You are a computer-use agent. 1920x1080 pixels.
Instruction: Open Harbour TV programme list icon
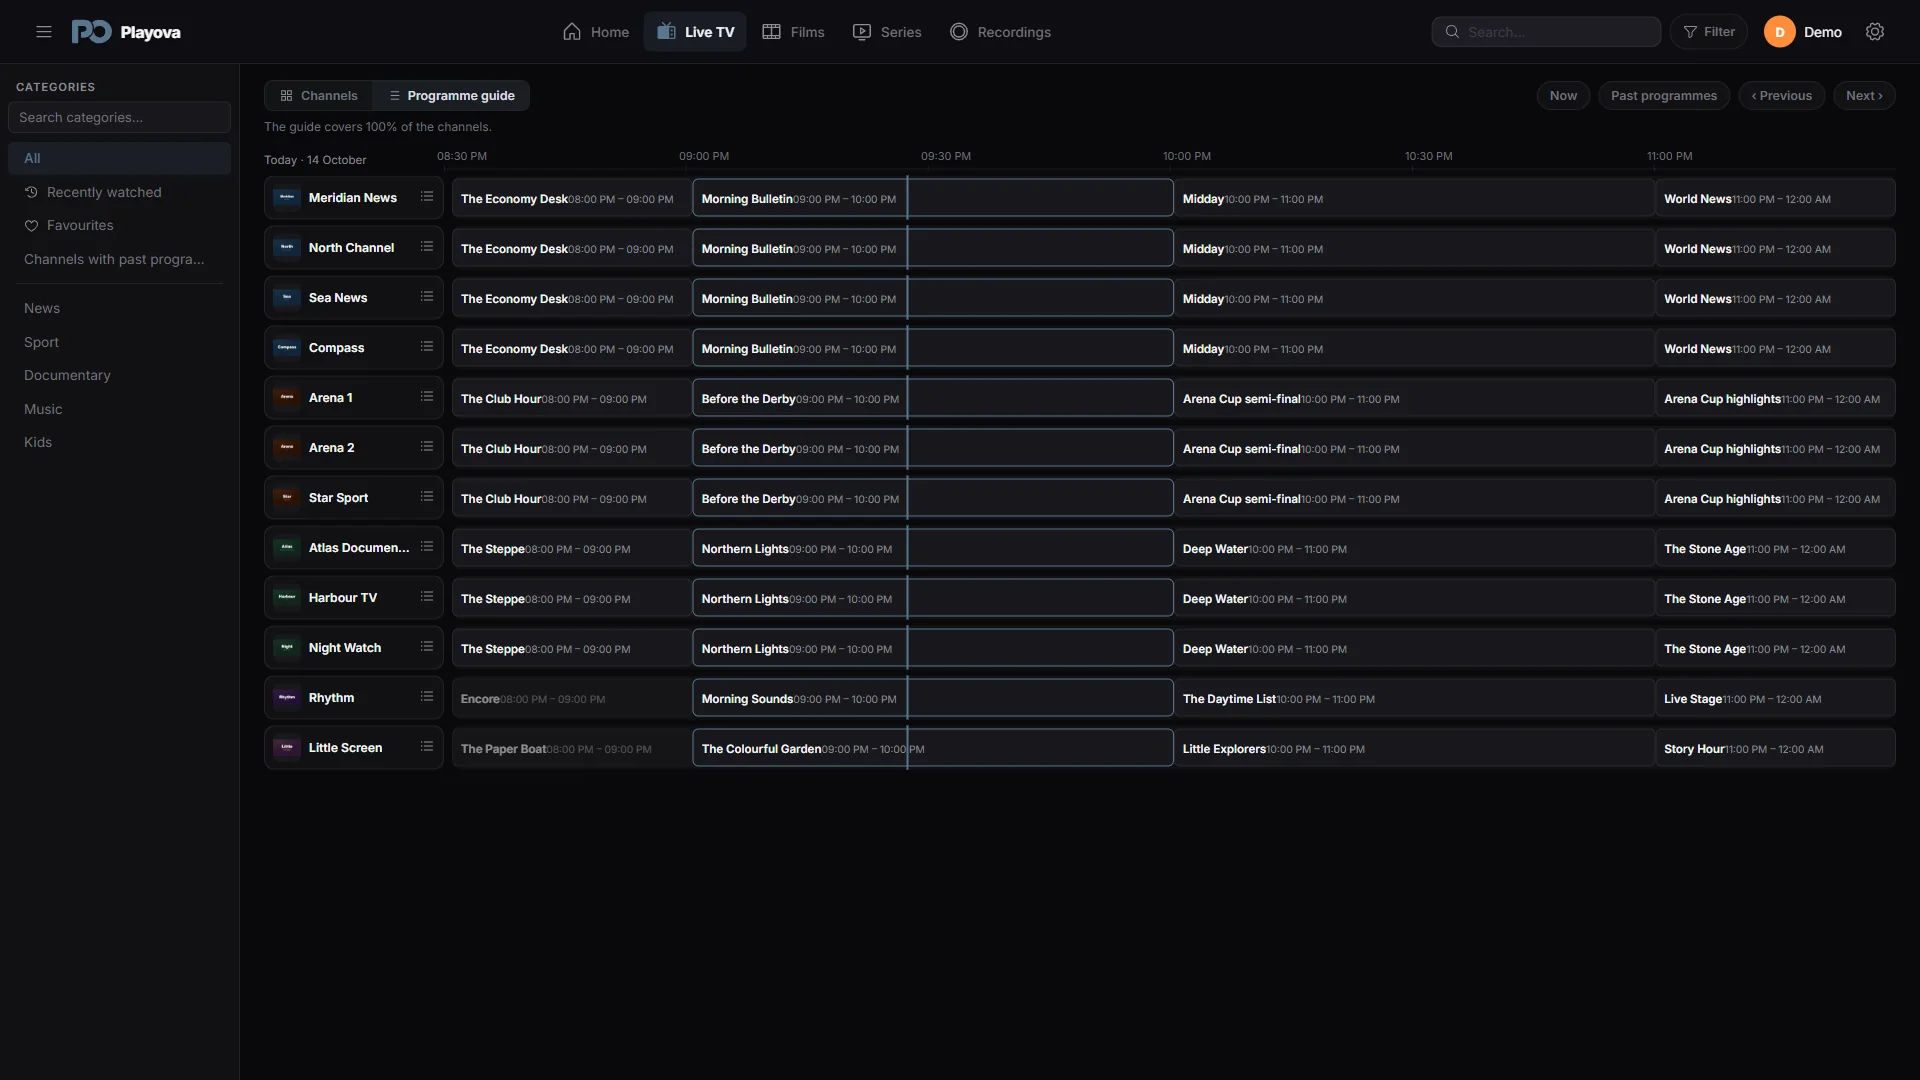427,597
